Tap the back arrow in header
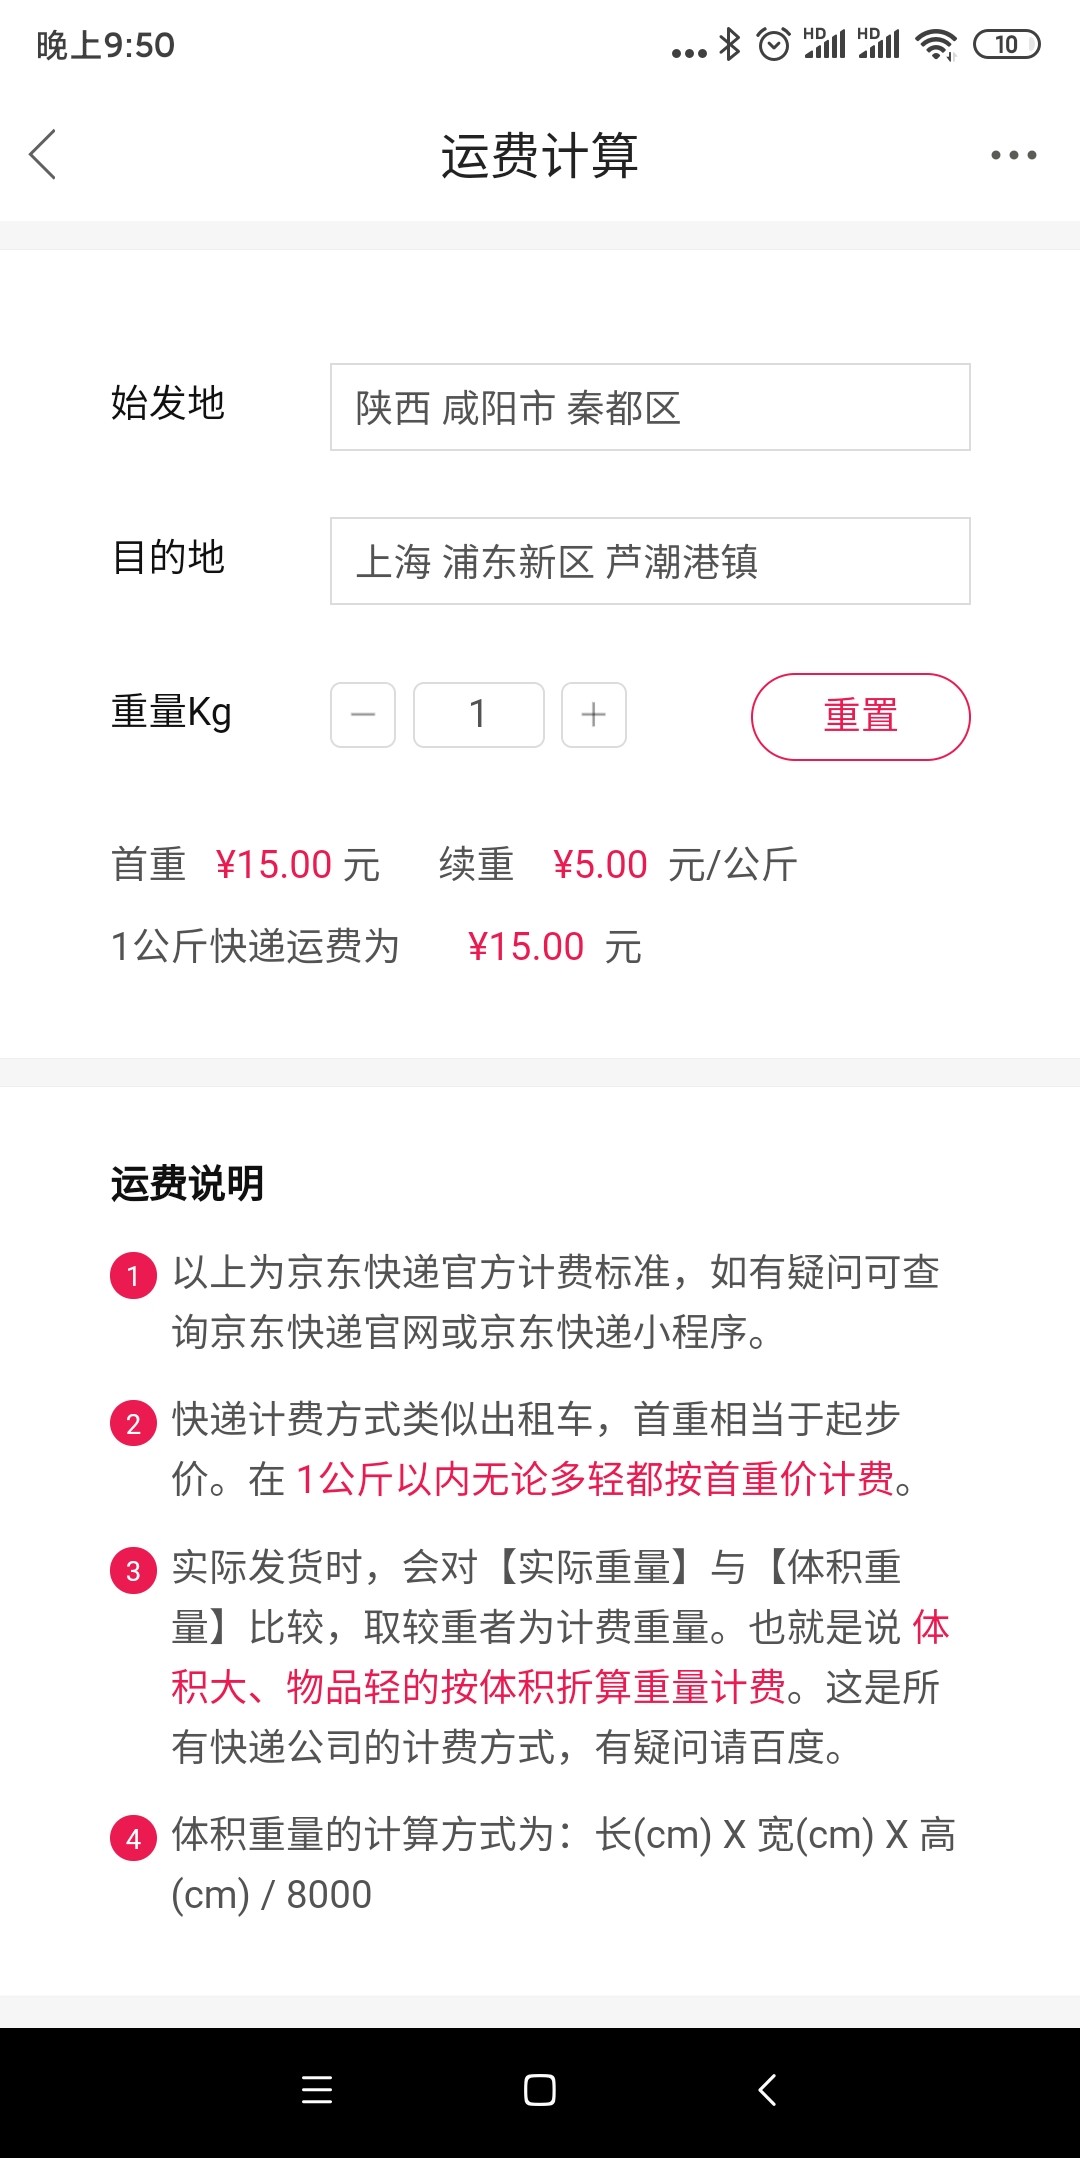 coord(43,155)
